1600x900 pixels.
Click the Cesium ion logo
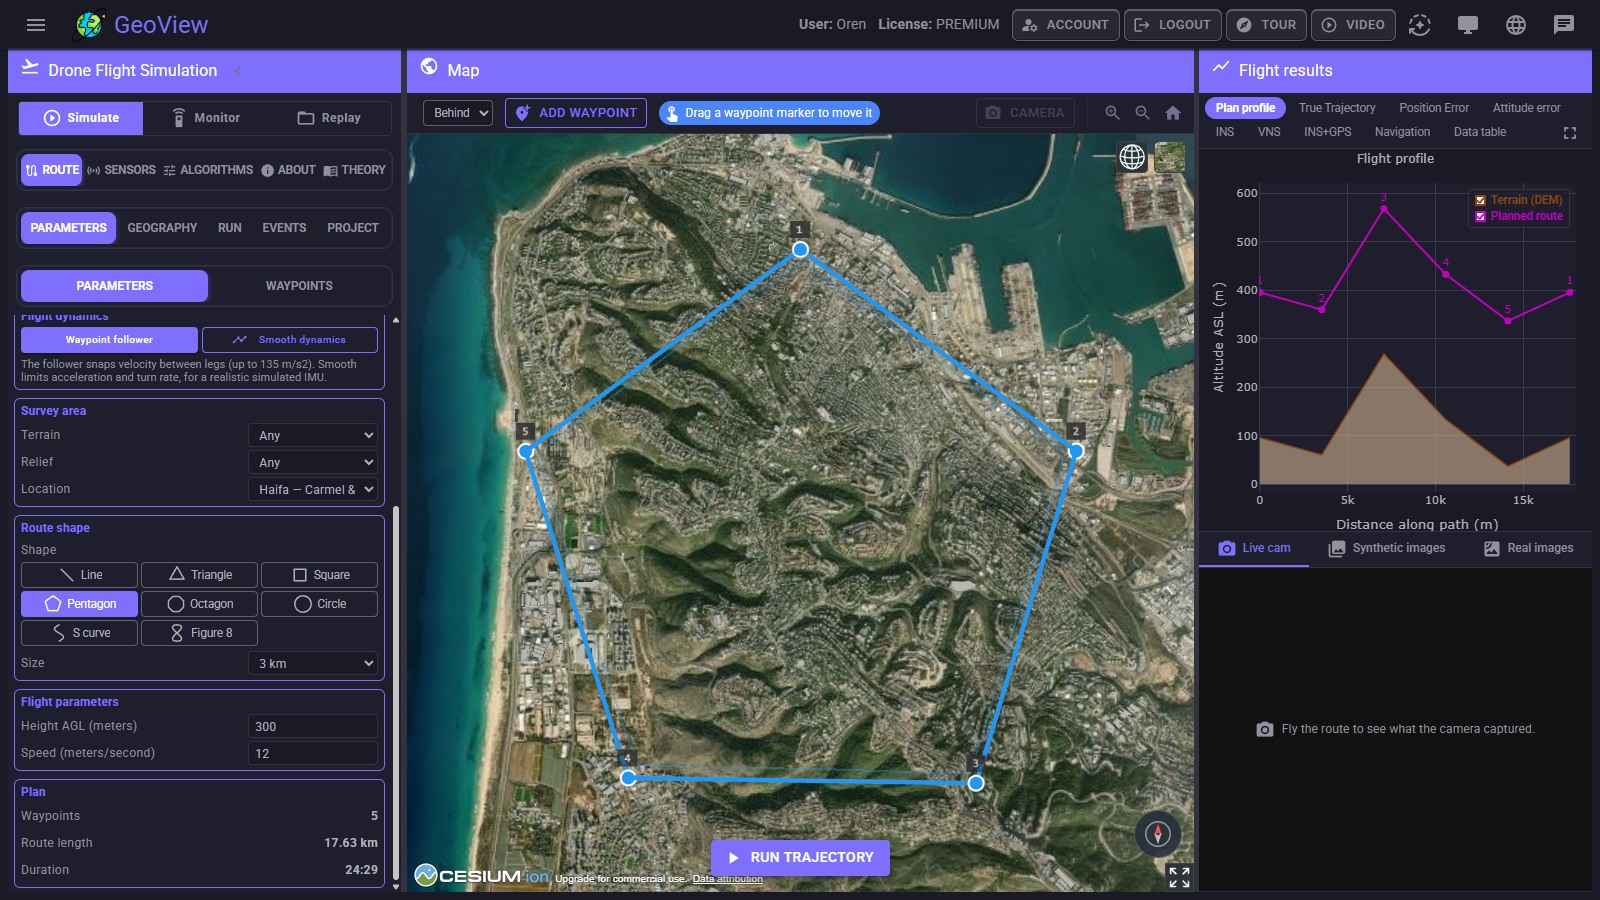482,876
